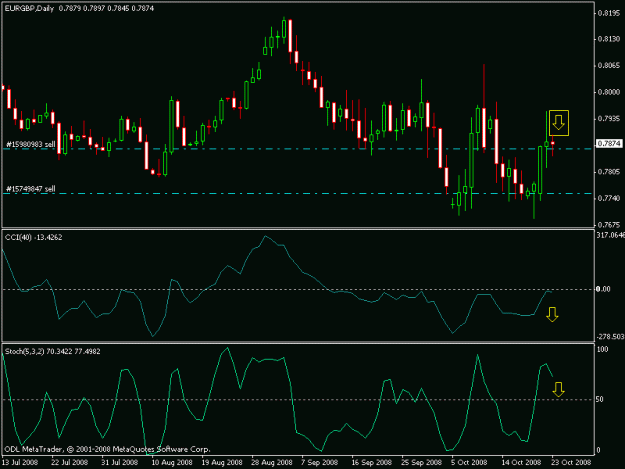This screenshot has width=625, height=469.
Task: Select the #15749847 sell order label
Action: tap(31, 189)
